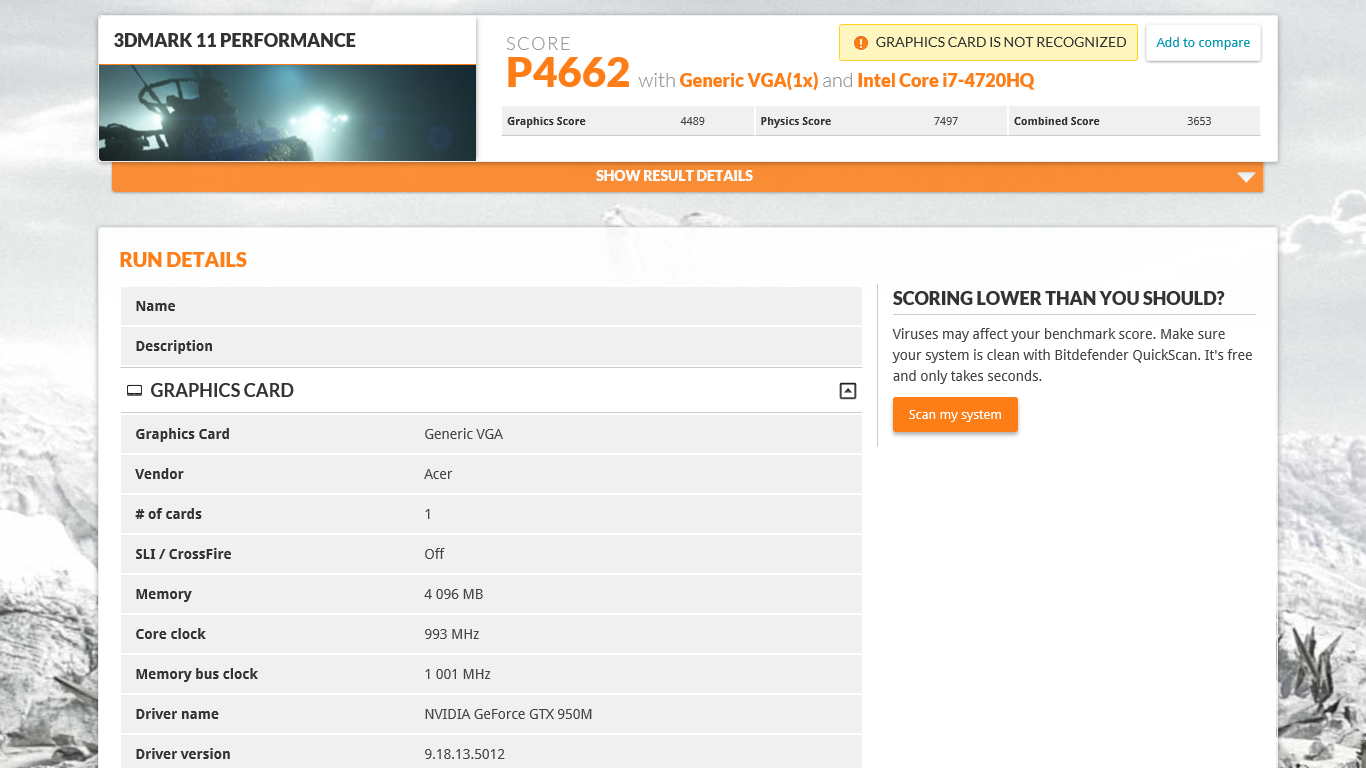1366x768 pixels.
Task: Click the Add to compare button
Action: point(1203,43)
